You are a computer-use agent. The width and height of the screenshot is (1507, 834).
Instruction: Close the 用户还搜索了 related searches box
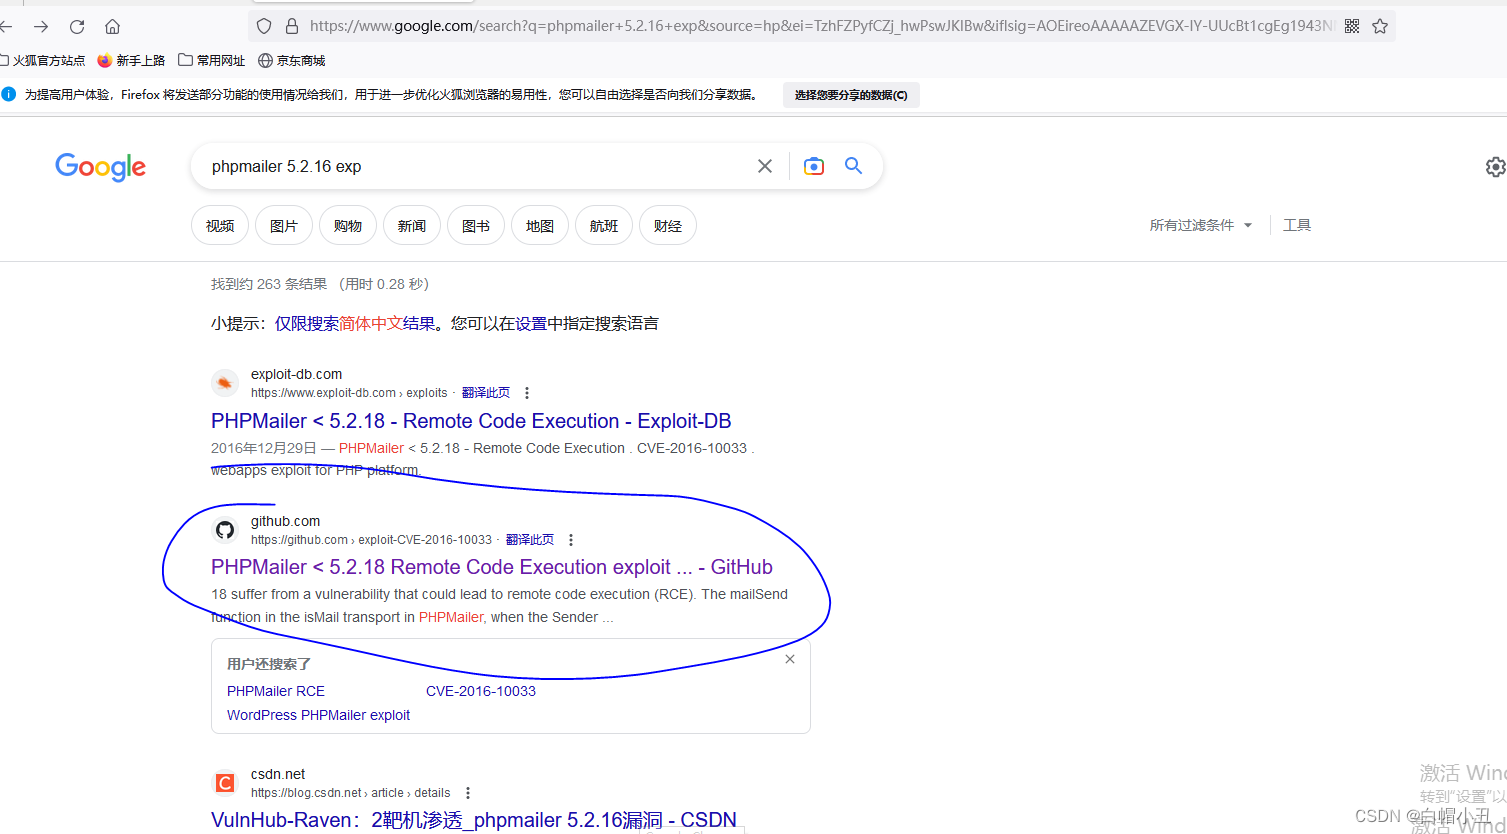pyautogui.click(x=790, y=659)
